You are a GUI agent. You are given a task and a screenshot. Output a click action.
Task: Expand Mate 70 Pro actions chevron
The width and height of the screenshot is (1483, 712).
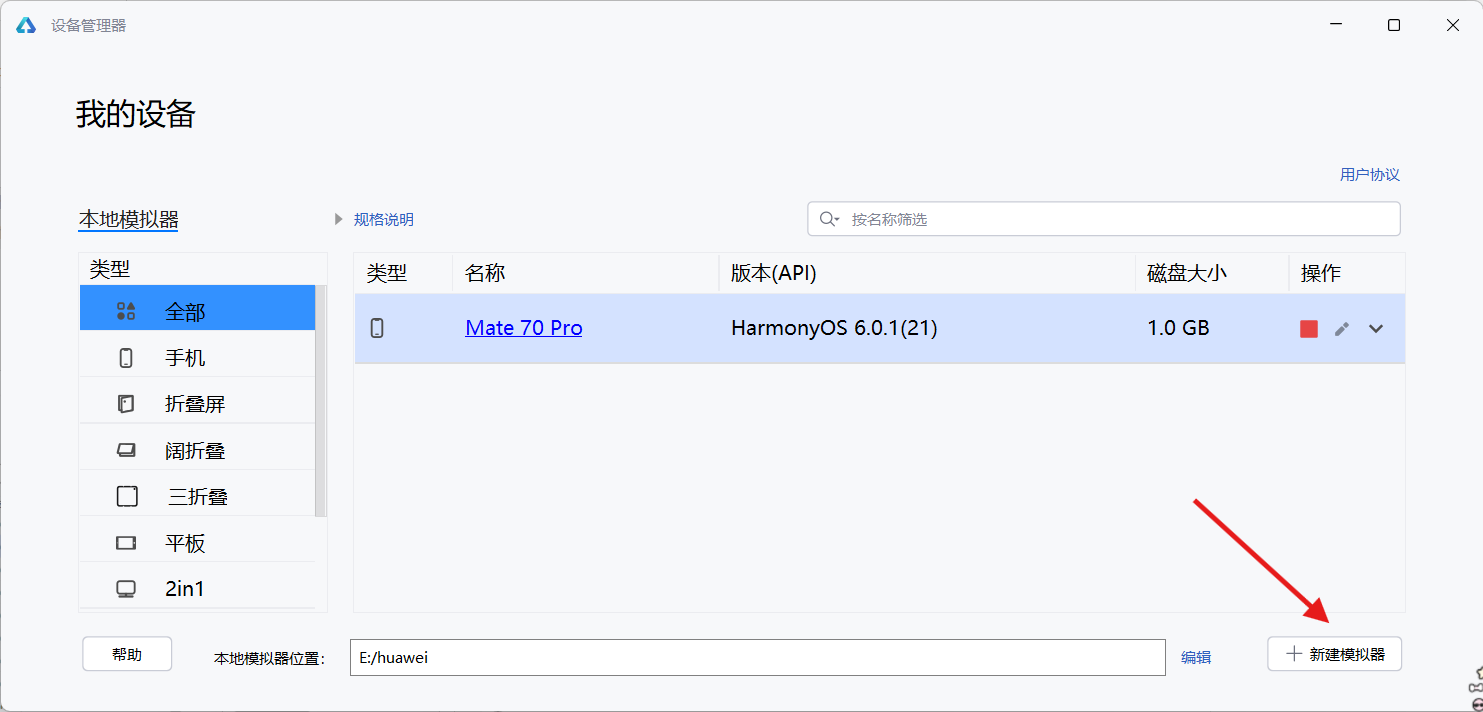(x=1376, y=329)
